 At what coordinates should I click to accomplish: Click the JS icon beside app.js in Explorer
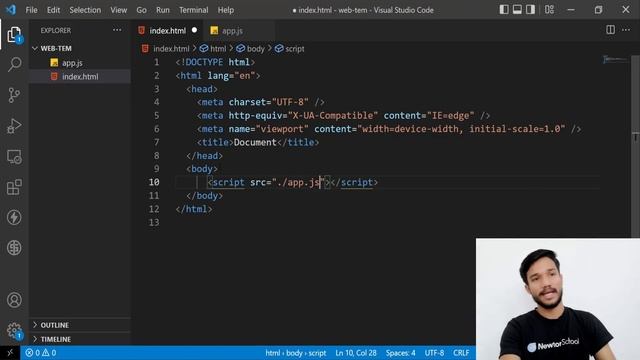click(54, 63)
